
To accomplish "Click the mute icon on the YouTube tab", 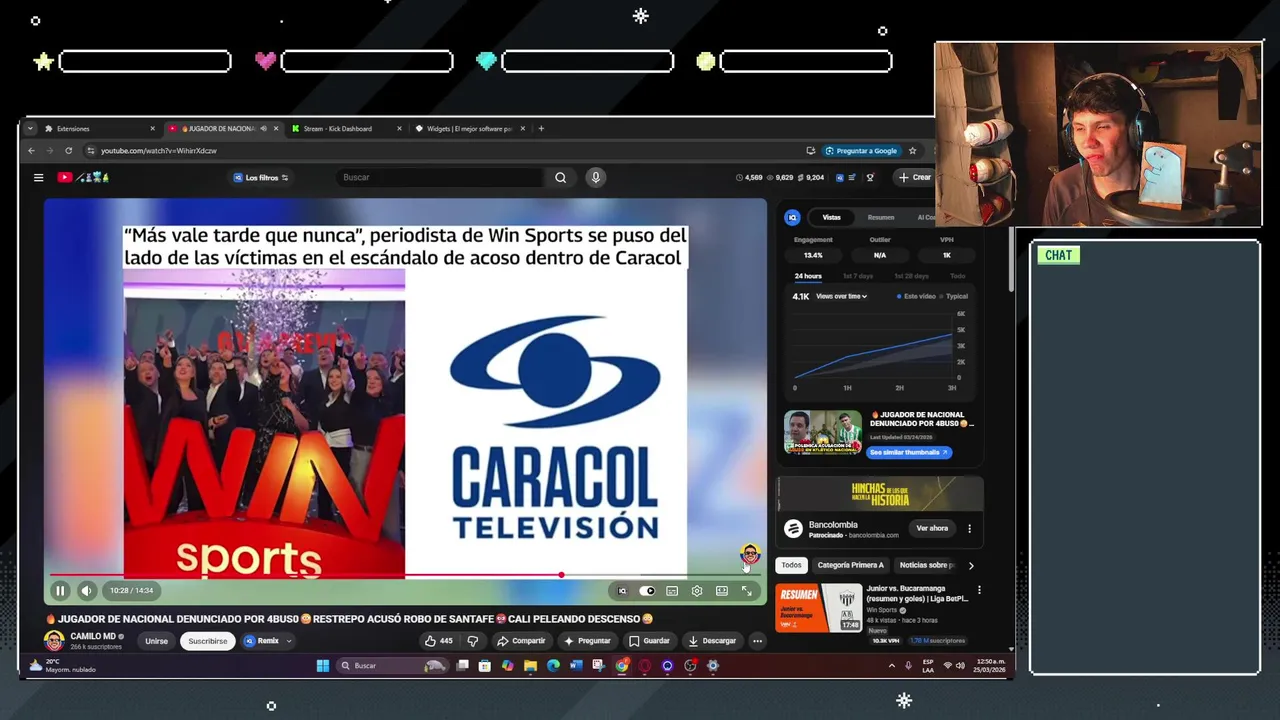I will (x=263, y=128).
